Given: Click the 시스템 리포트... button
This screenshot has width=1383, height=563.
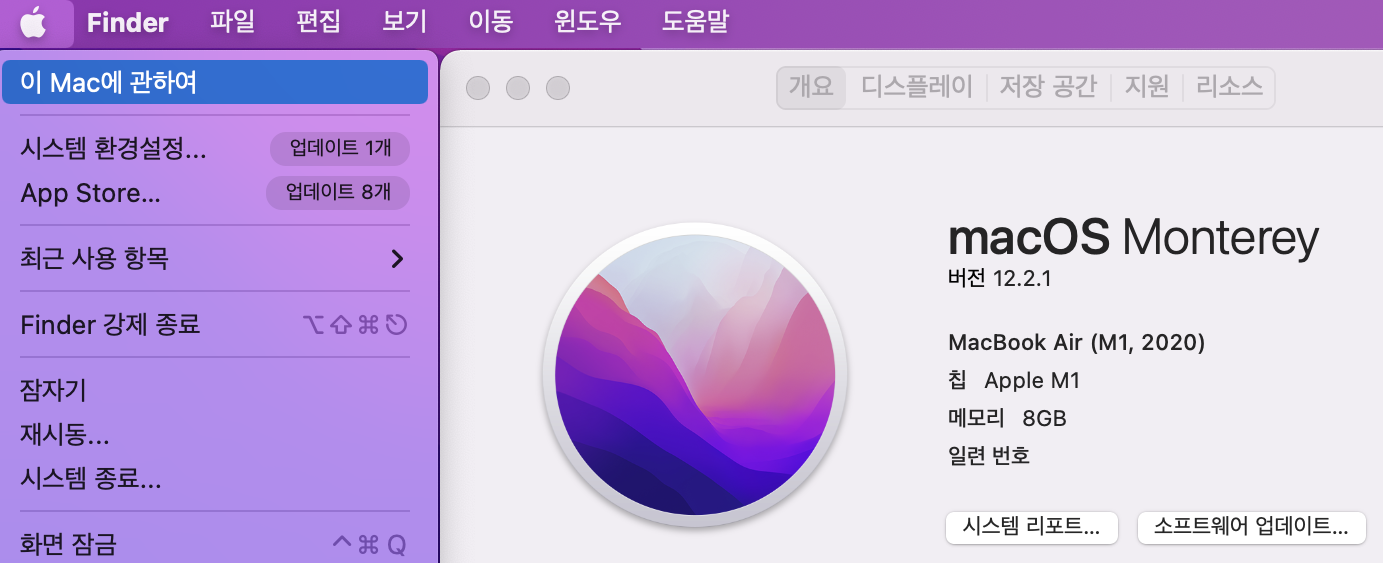Looking at the screenshot, I should point(1031,527).
